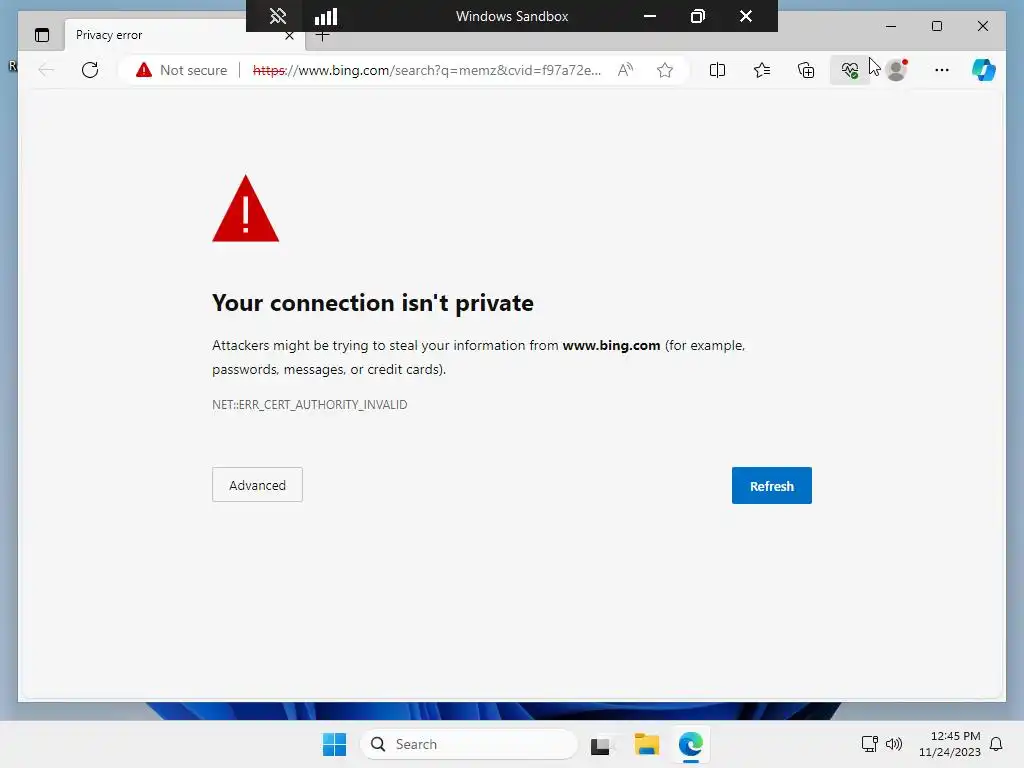Restore down the Windows Sandbox window
1024x768 pixels.
697,16
